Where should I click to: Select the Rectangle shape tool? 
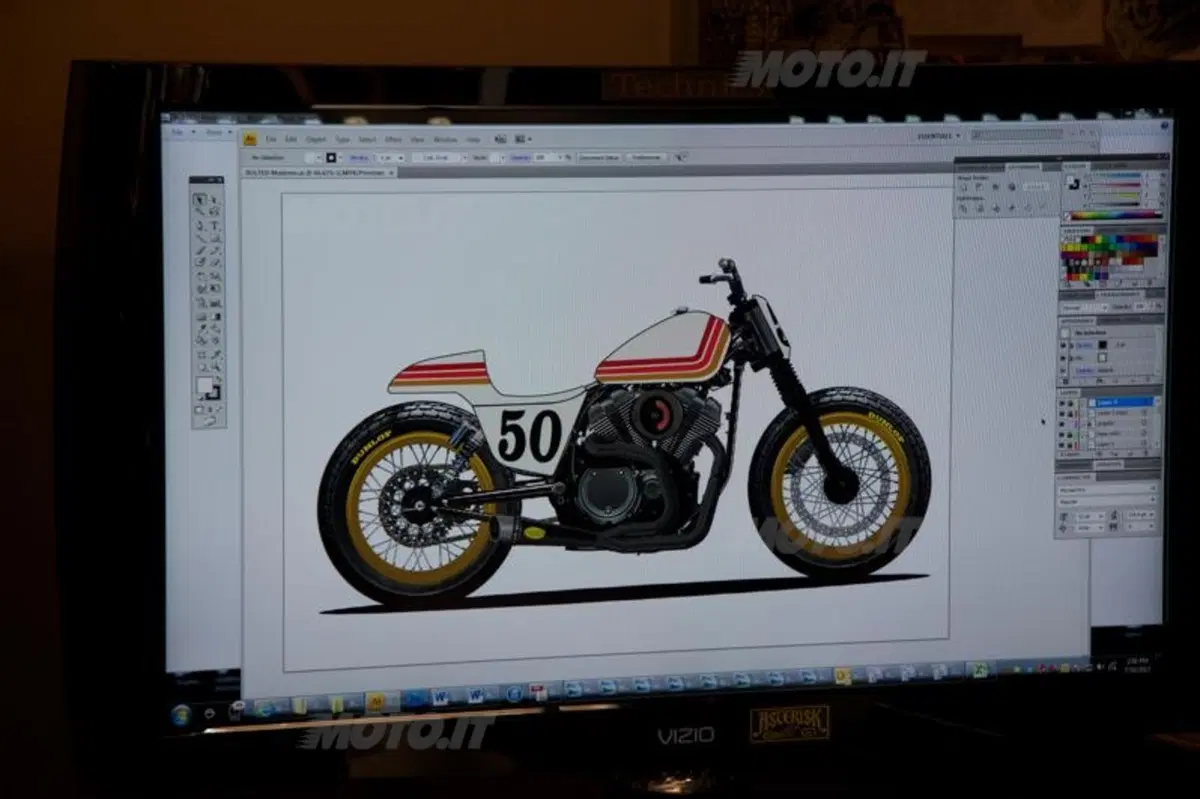(x=214, y=237)
